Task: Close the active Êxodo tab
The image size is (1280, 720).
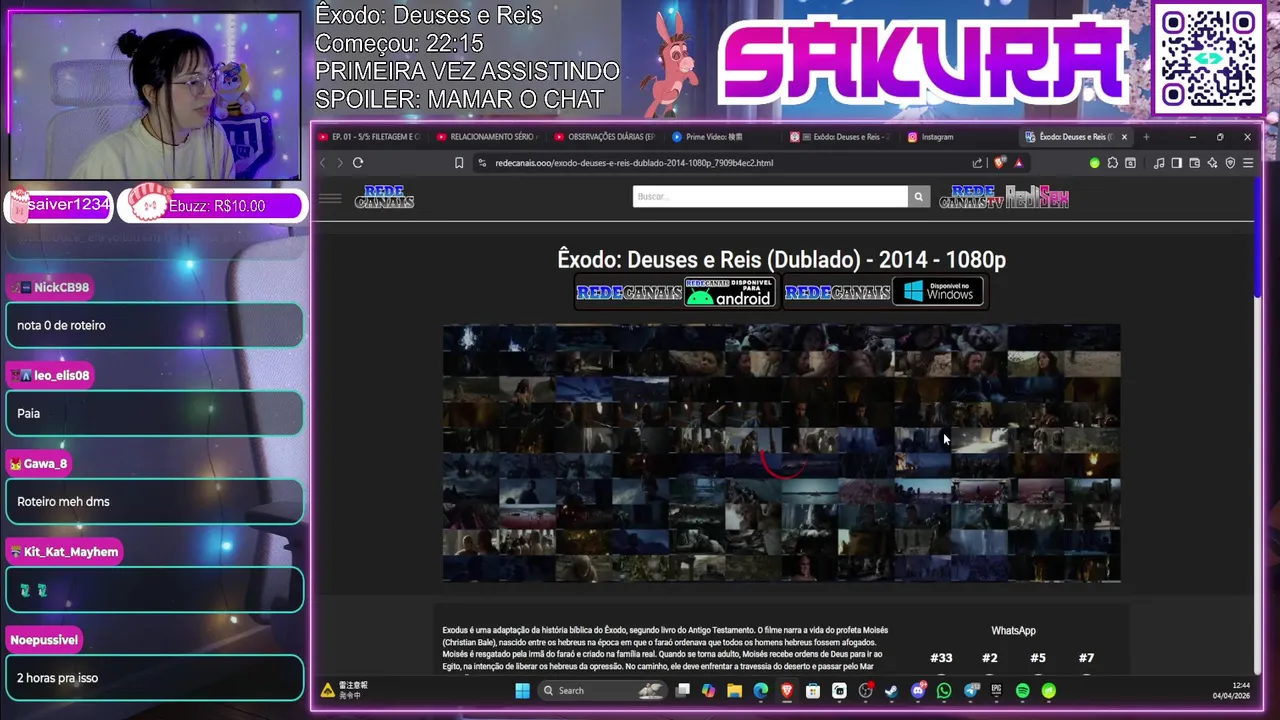Action: [1124, 137]
